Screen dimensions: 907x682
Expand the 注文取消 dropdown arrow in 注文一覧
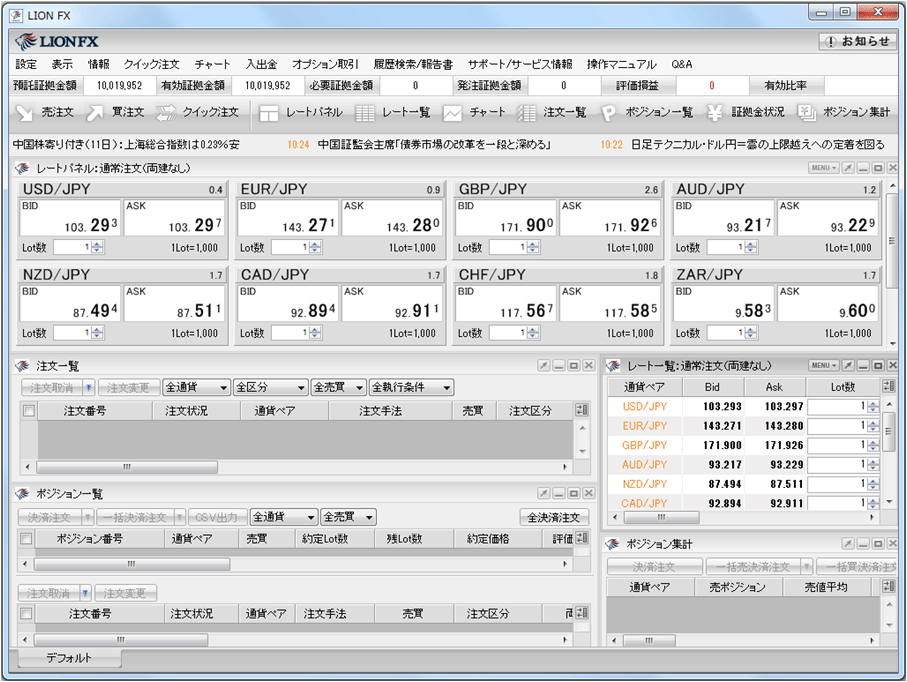click(x=89, y=387)
